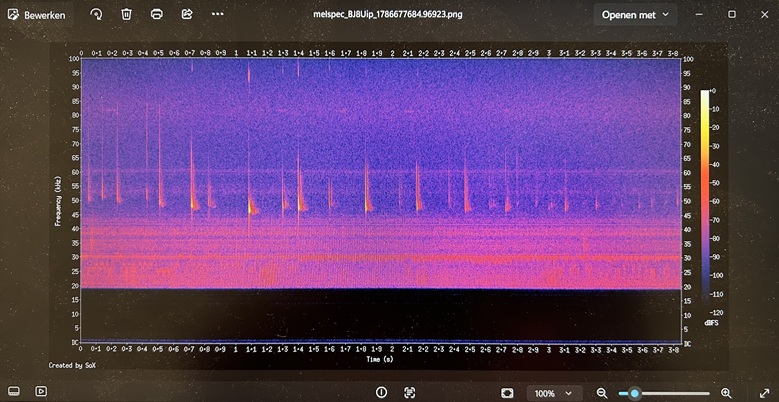
Task: Start the slideshow icon at bottom left
Action: 41,392
